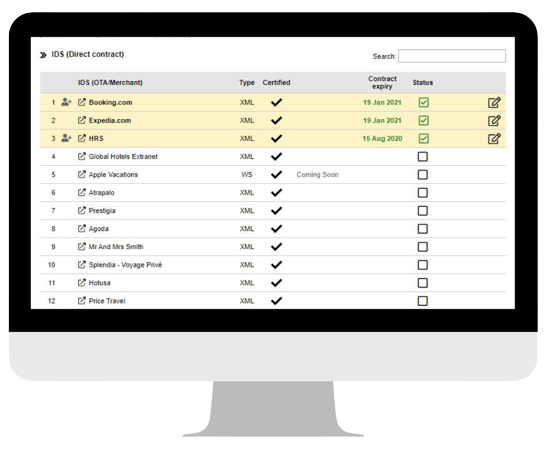Uncheck the HRS status checkbox
Viewport: 553px width, 451px height.
point(423,139)
